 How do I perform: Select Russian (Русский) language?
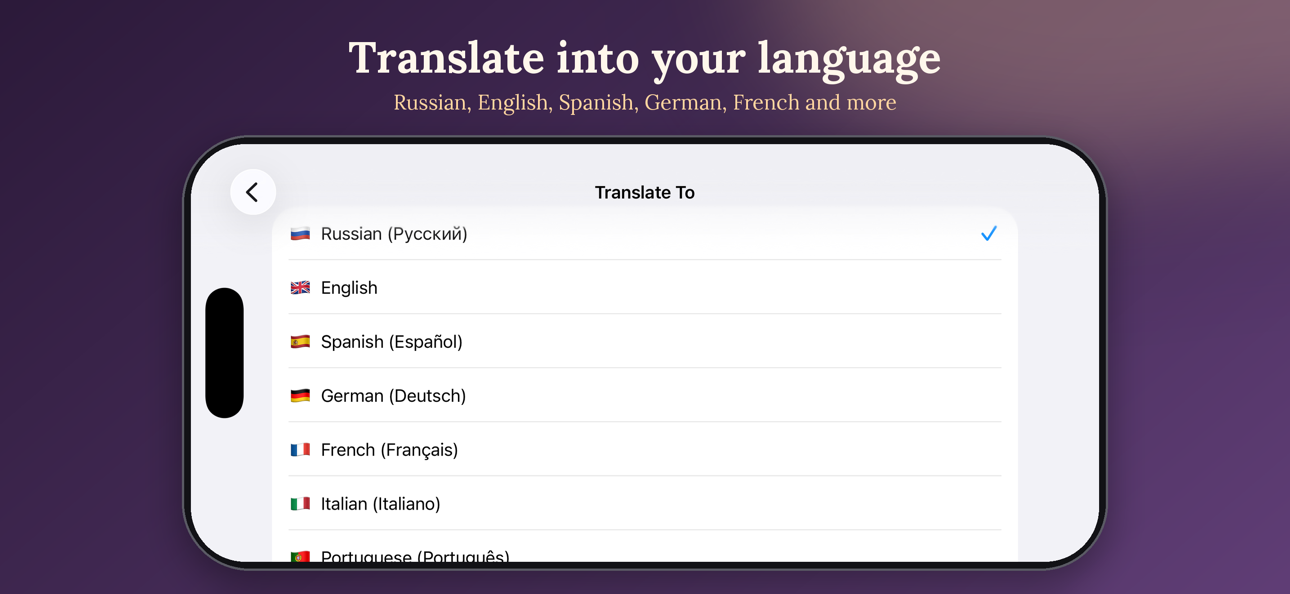tap(645, 234)
